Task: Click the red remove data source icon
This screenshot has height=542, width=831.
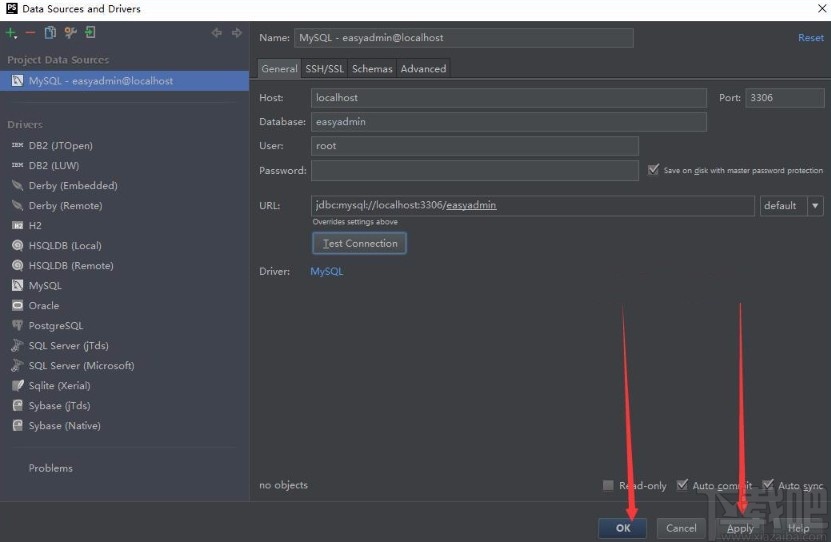Action: click(30, 33)
